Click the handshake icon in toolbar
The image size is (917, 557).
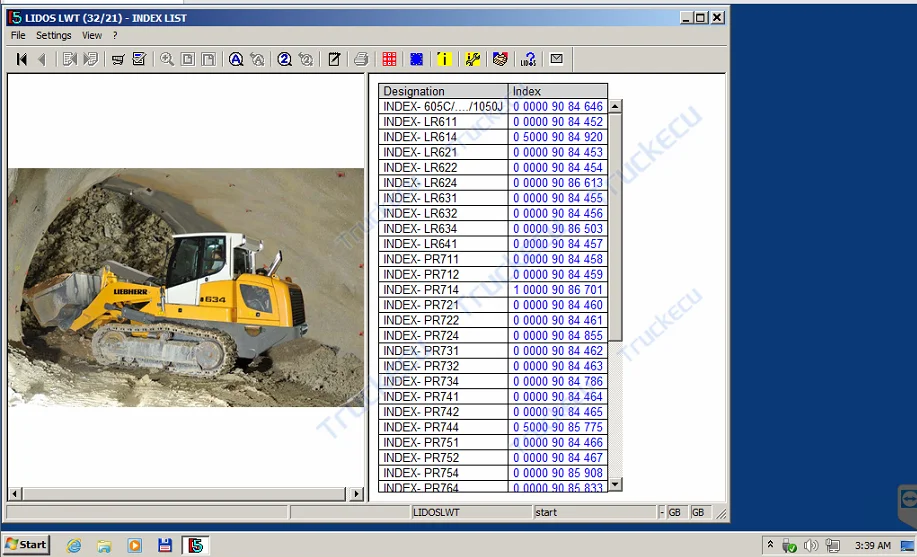click(500, 59)
